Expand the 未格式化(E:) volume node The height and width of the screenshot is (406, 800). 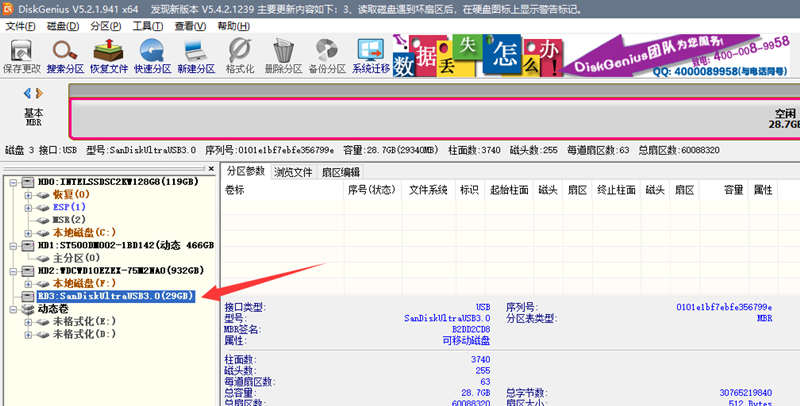(28, 322)
